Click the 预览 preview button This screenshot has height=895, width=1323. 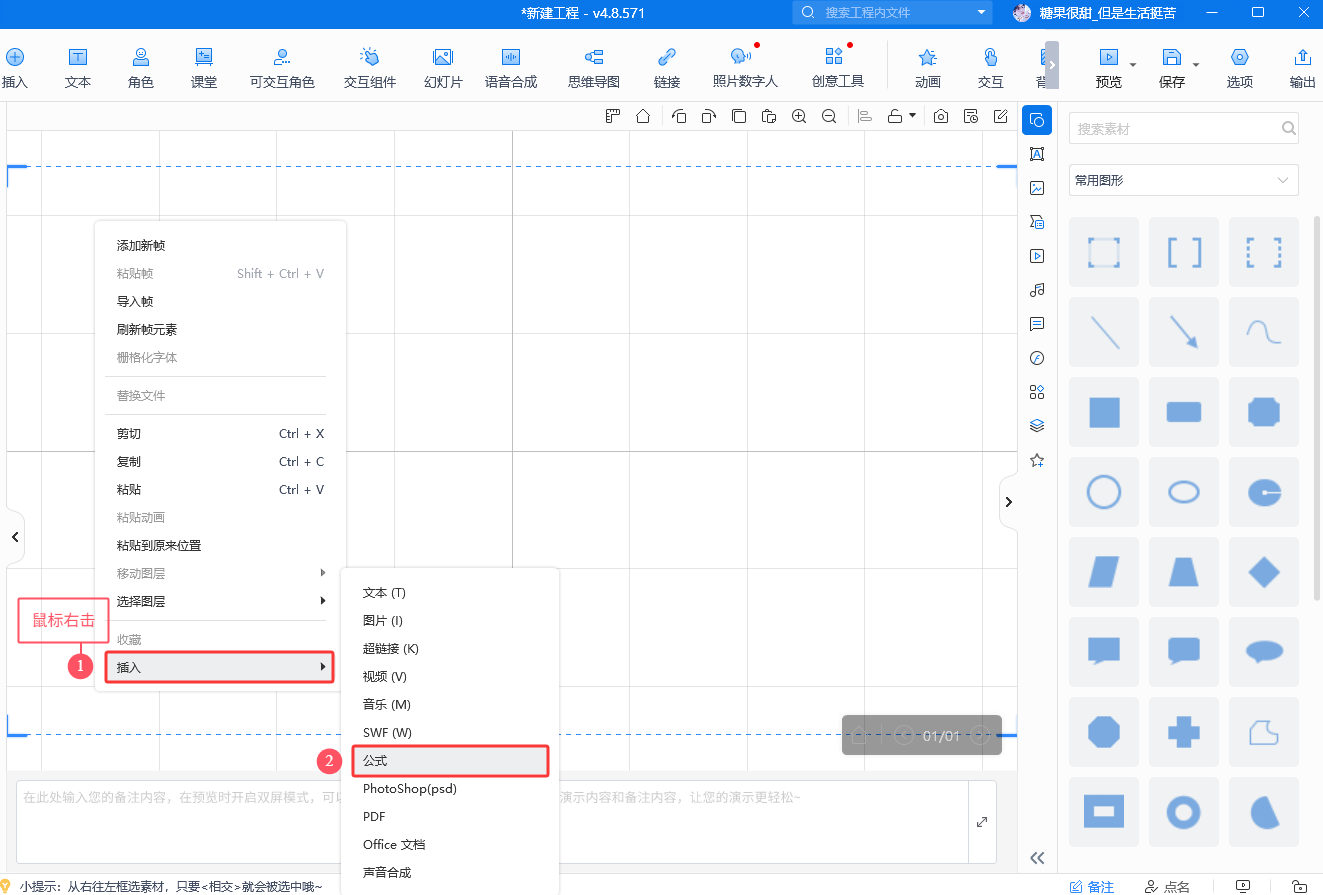tap(1108, 68)
